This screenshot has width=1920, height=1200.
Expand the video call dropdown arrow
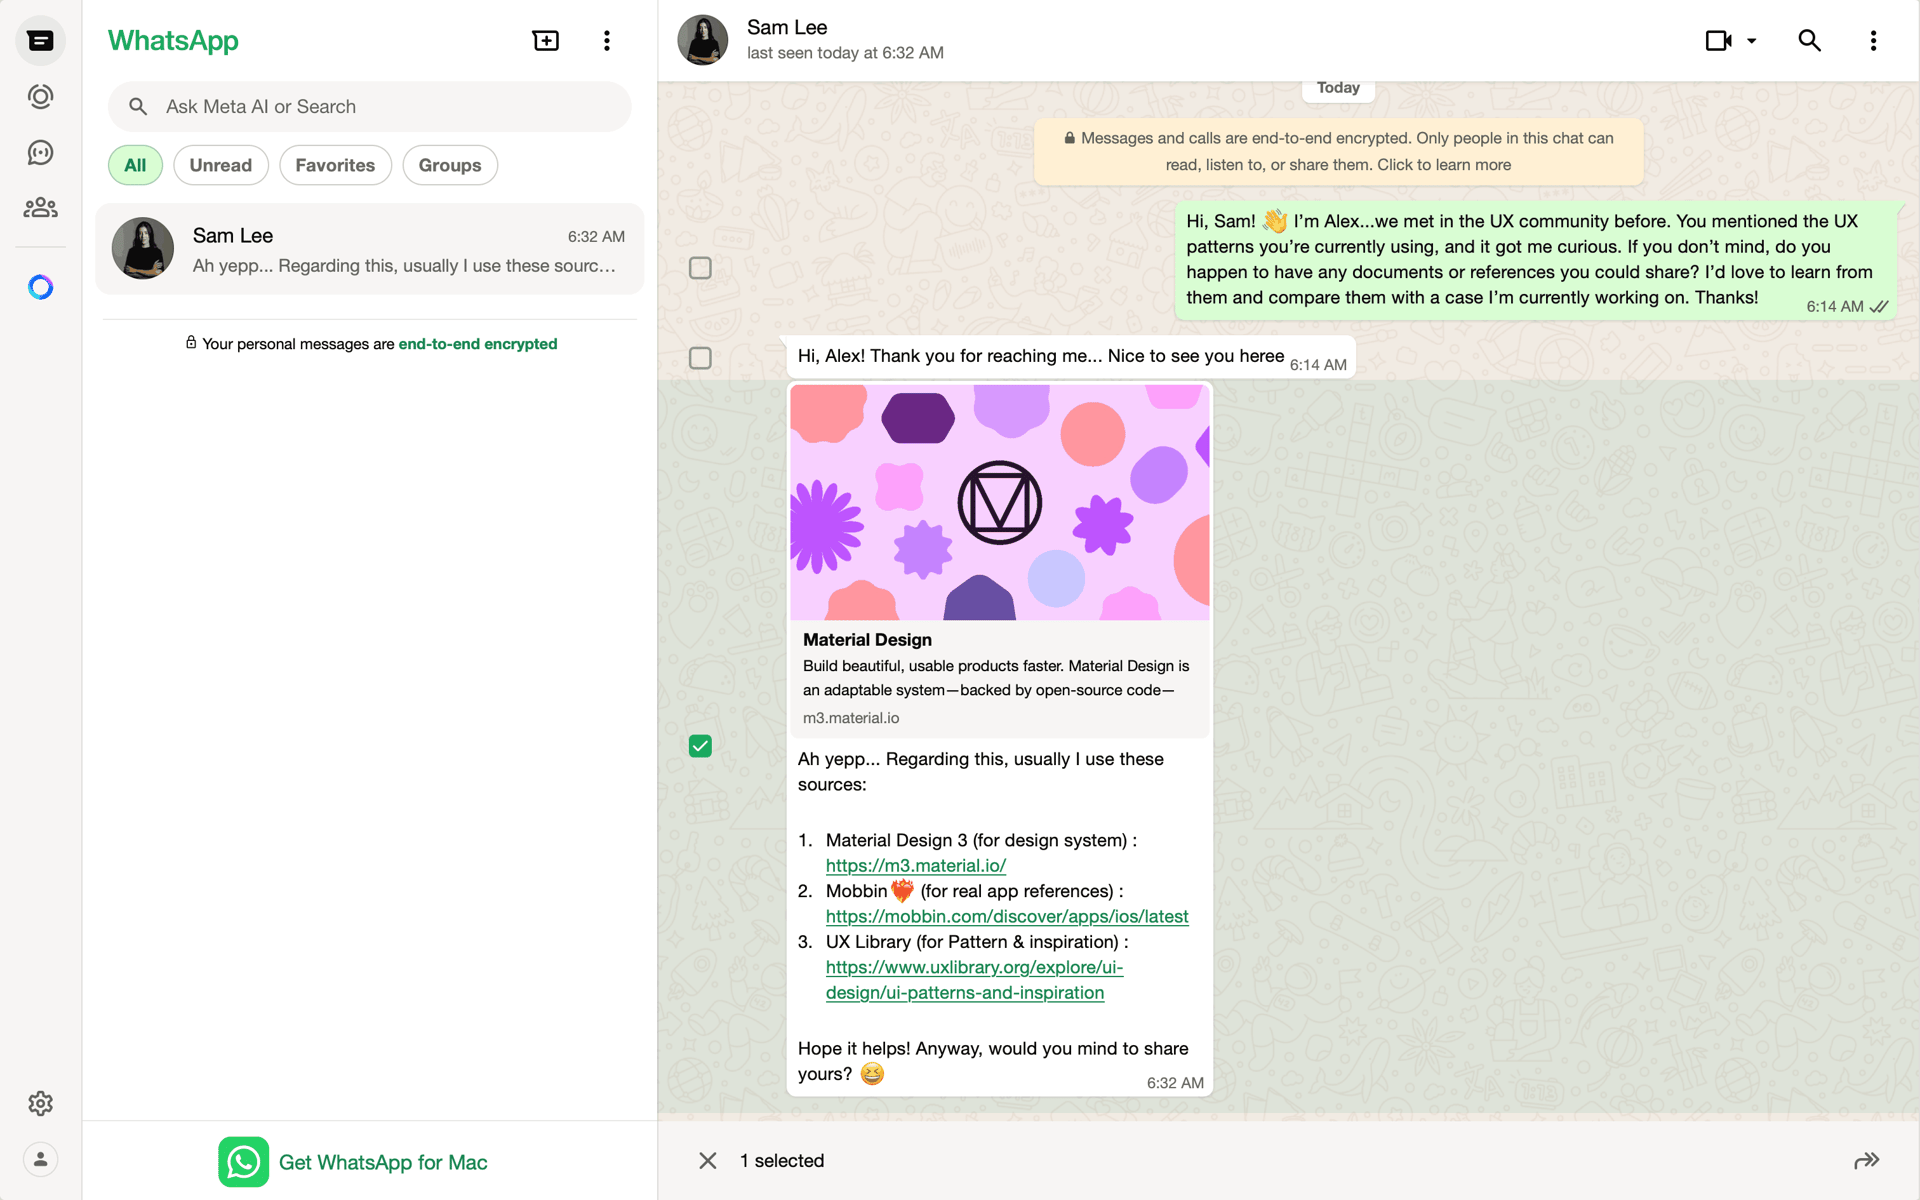1752,41
